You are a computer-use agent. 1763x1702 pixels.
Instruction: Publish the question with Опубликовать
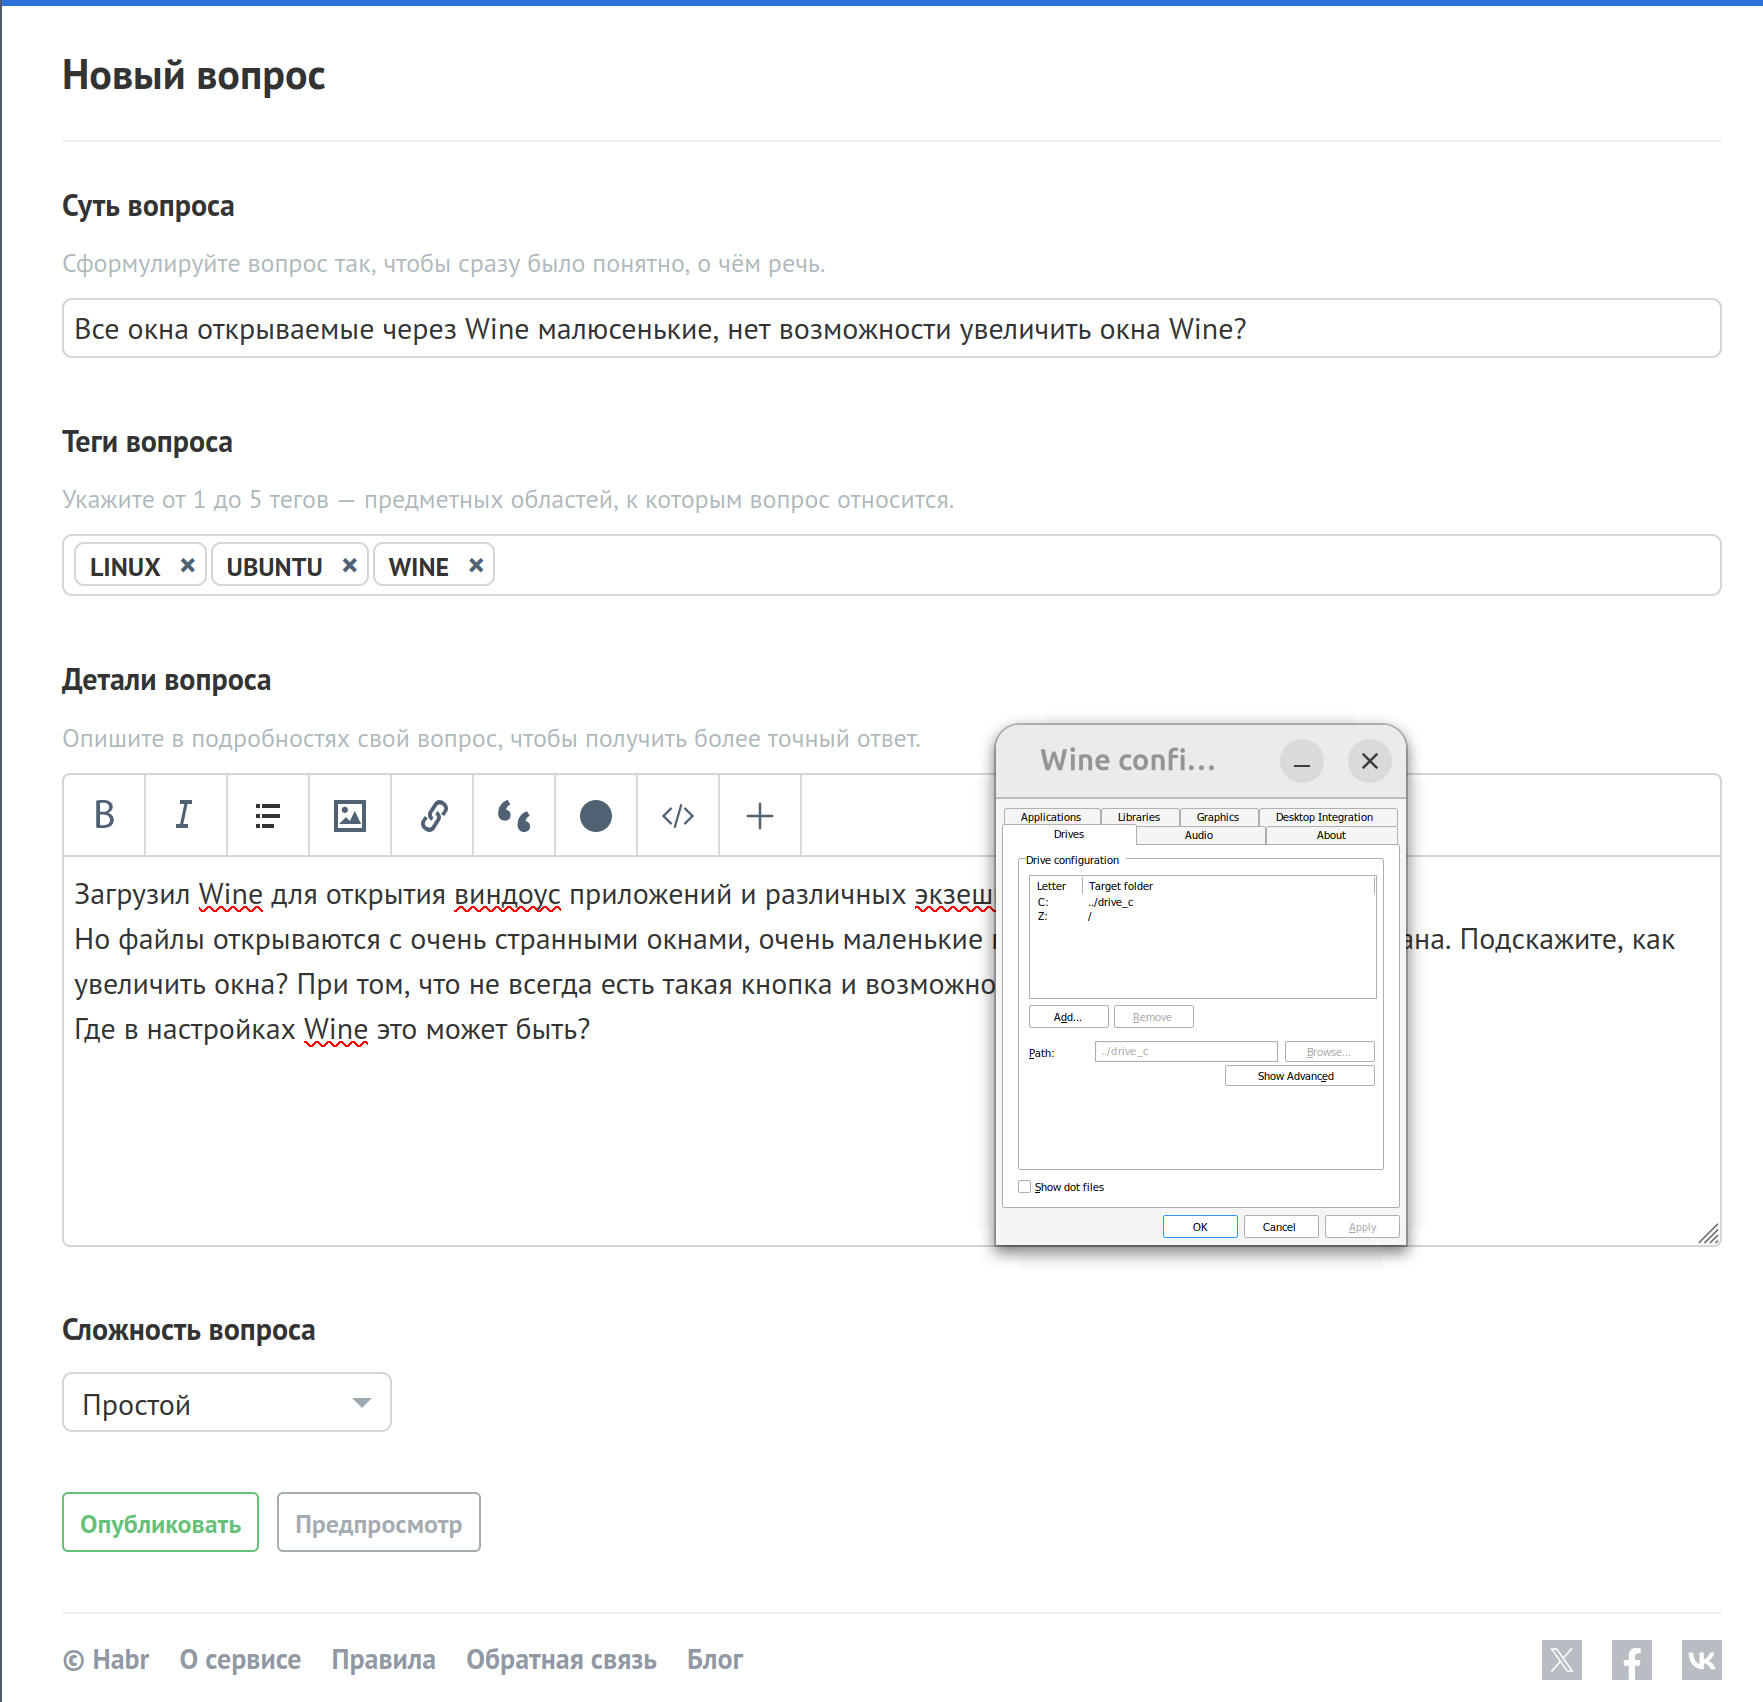pos(160,1523)
